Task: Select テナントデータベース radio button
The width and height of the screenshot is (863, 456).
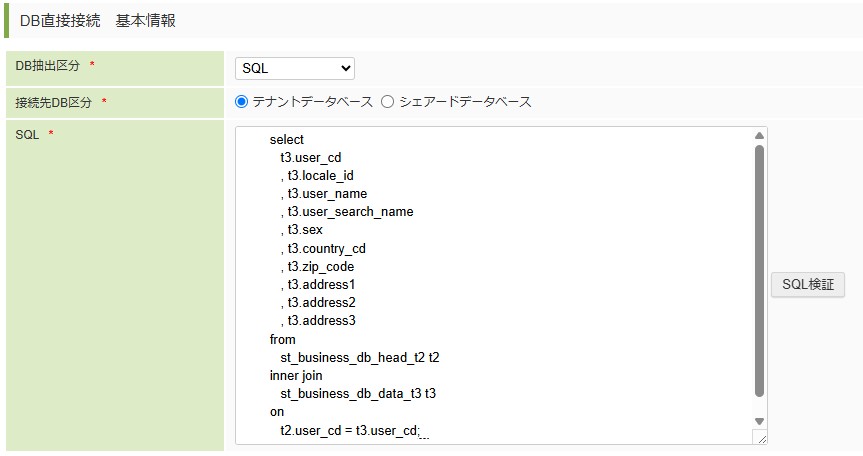Action: (242, 102)
